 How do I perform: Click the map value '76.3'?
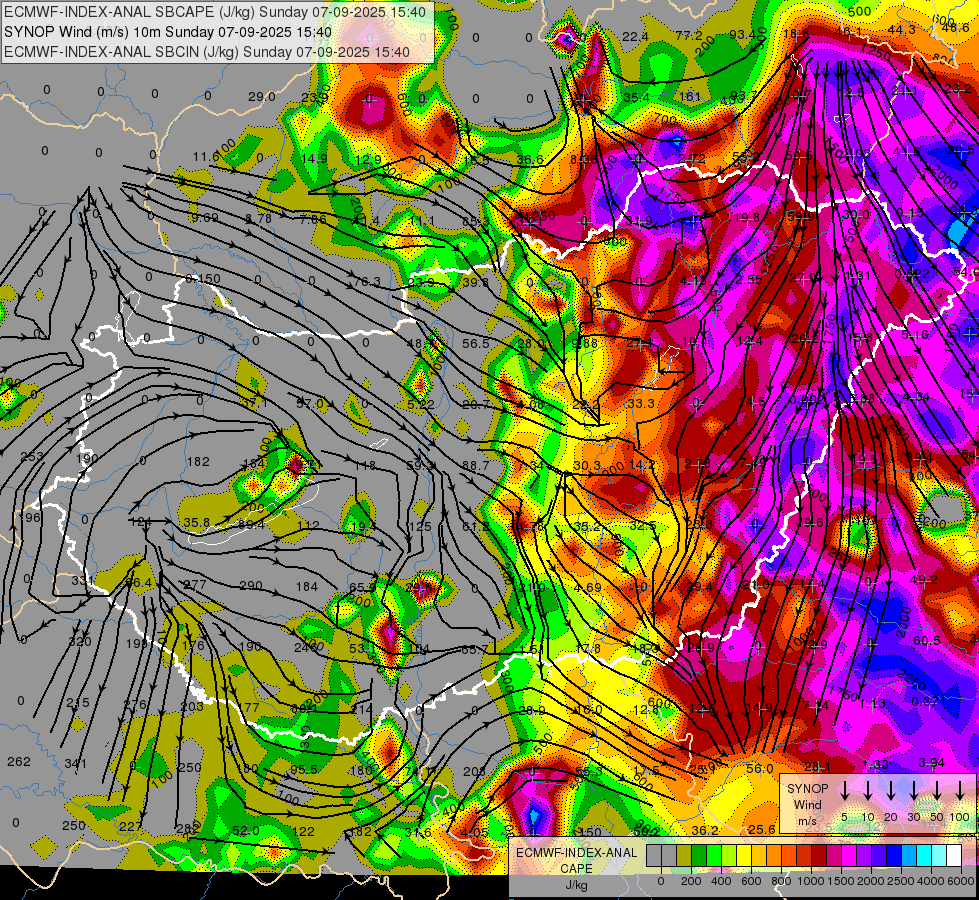coord(367,282)
